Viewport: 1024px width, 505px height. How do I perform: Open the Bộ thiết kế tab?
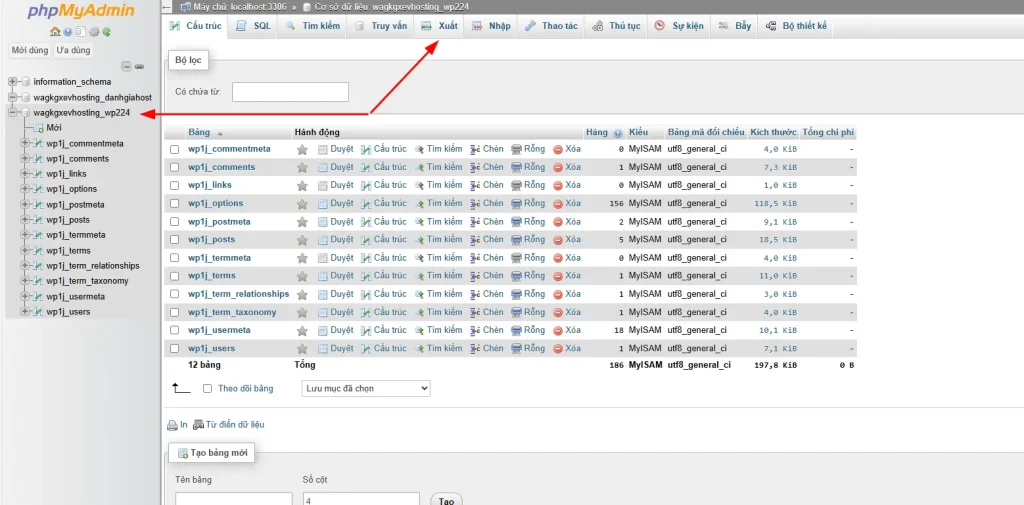click(x=796, y=26)
